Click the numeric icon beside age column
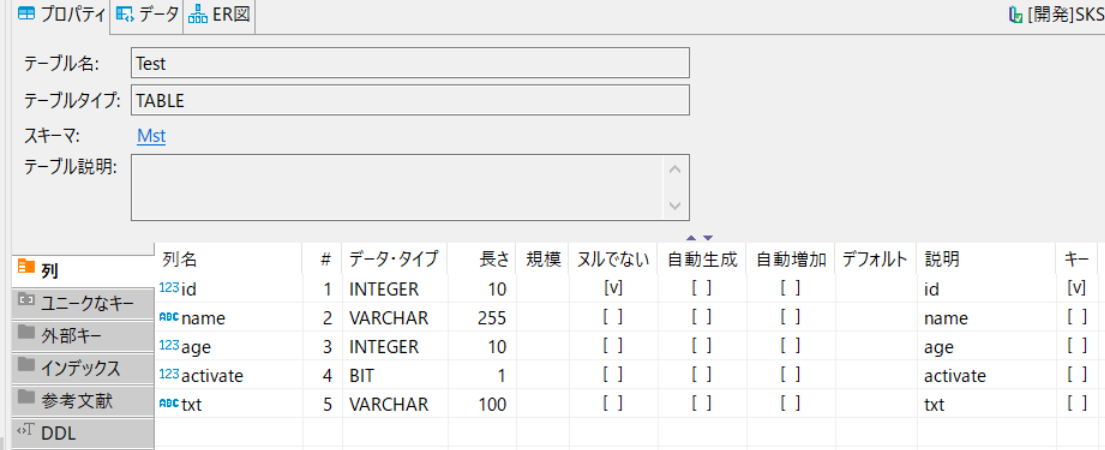The image size is (1105, 450). [168, 346]
